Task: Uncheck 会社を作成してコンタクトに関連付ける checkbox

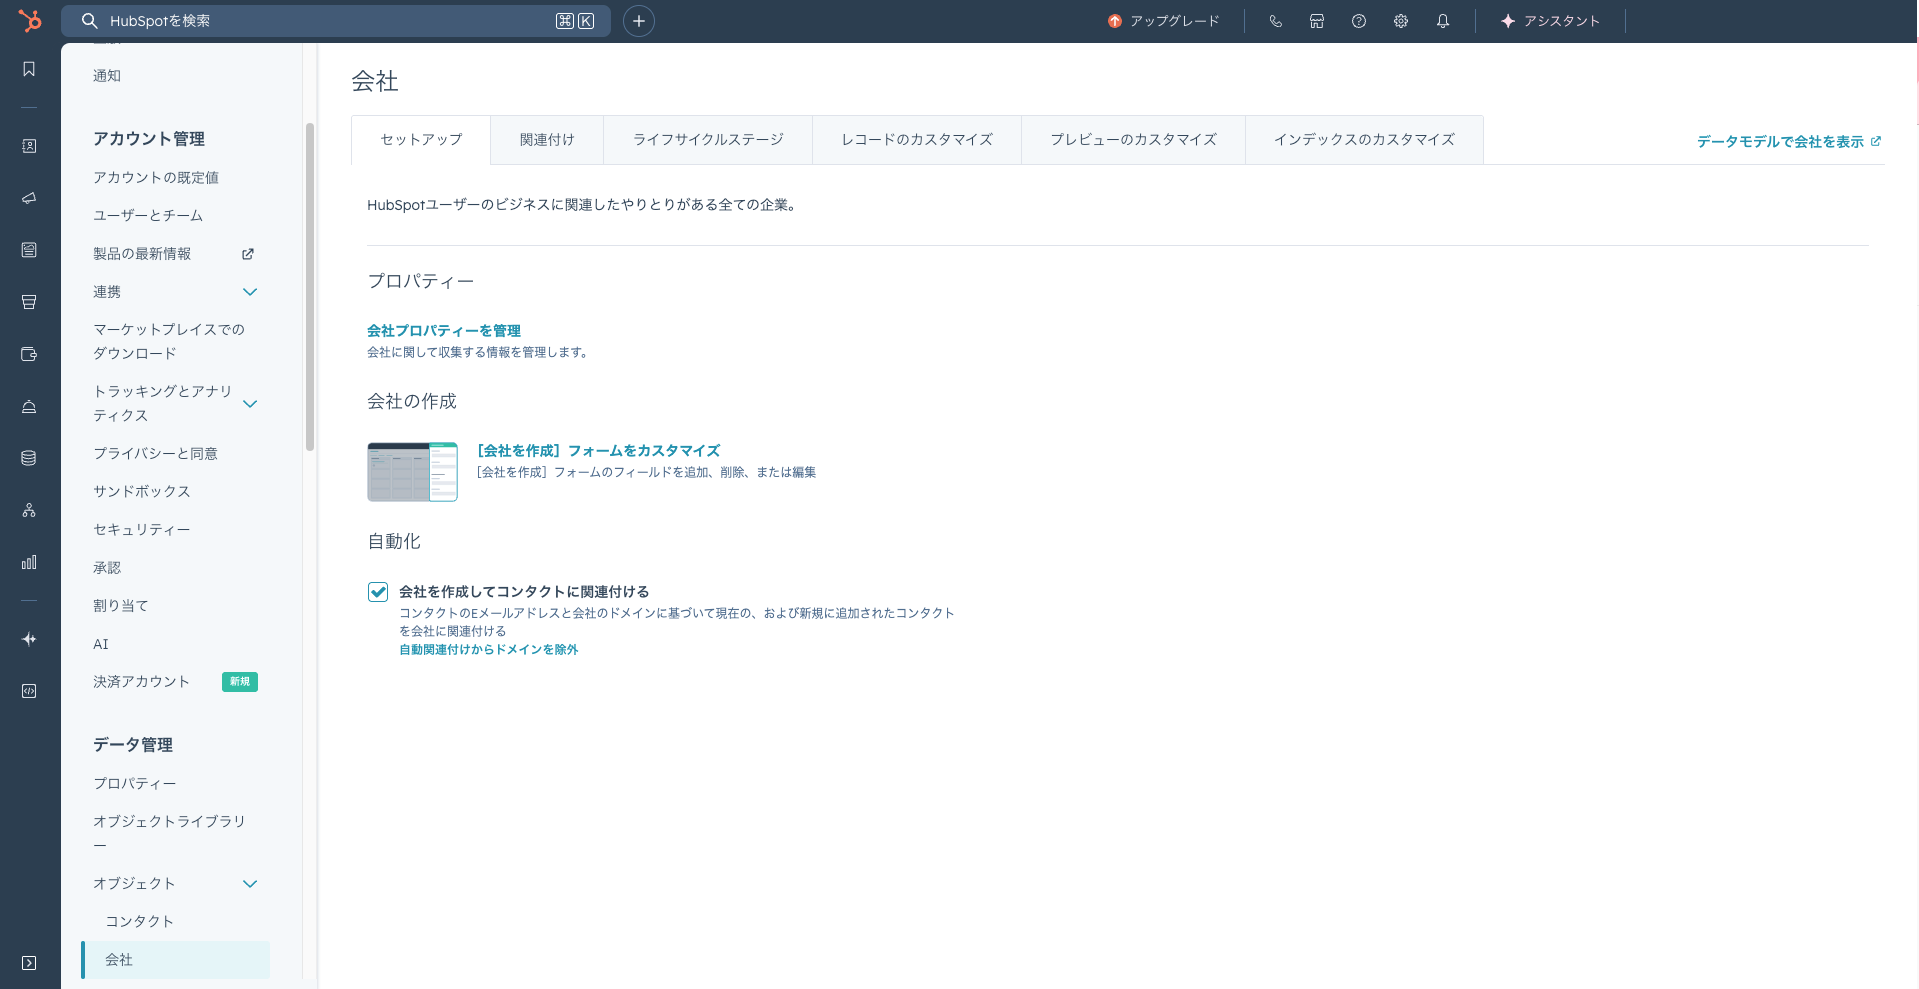Action: pos(378,592)
